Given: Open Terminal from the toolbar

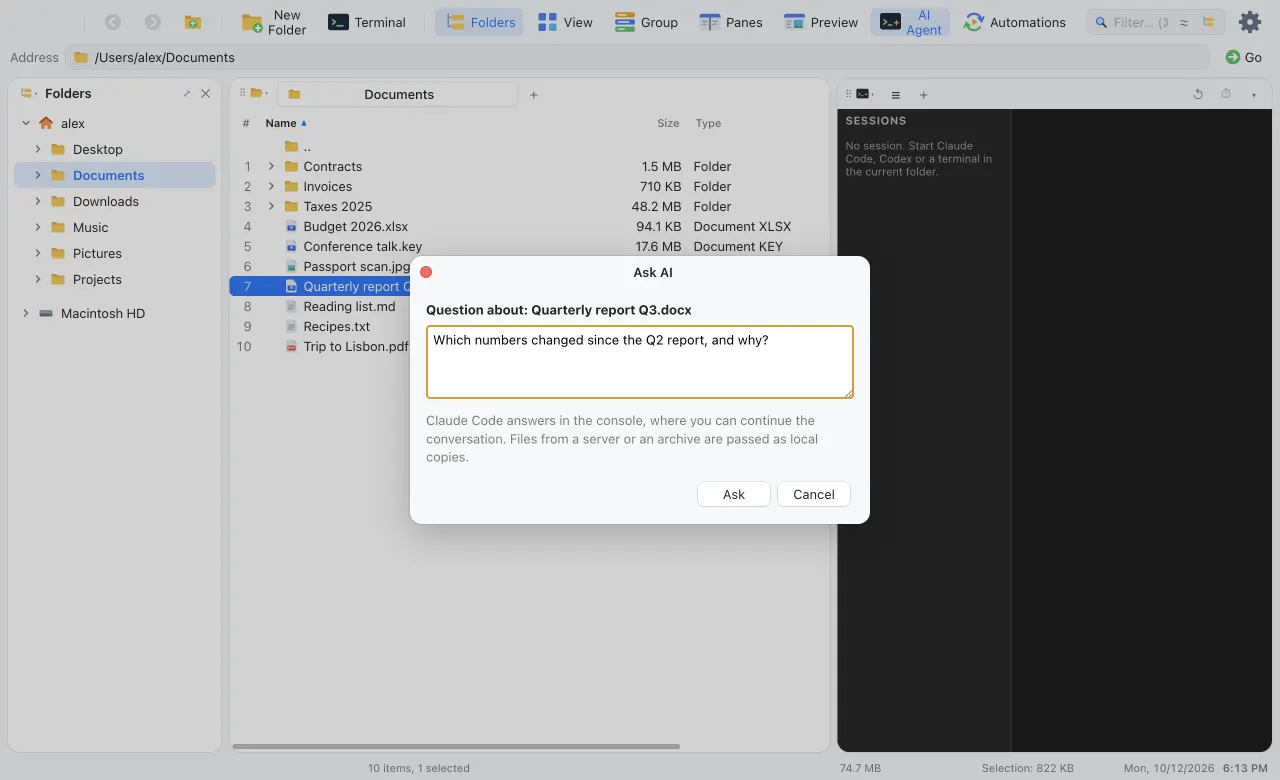Looking at the screenshot, I should [x=367, y=22].
